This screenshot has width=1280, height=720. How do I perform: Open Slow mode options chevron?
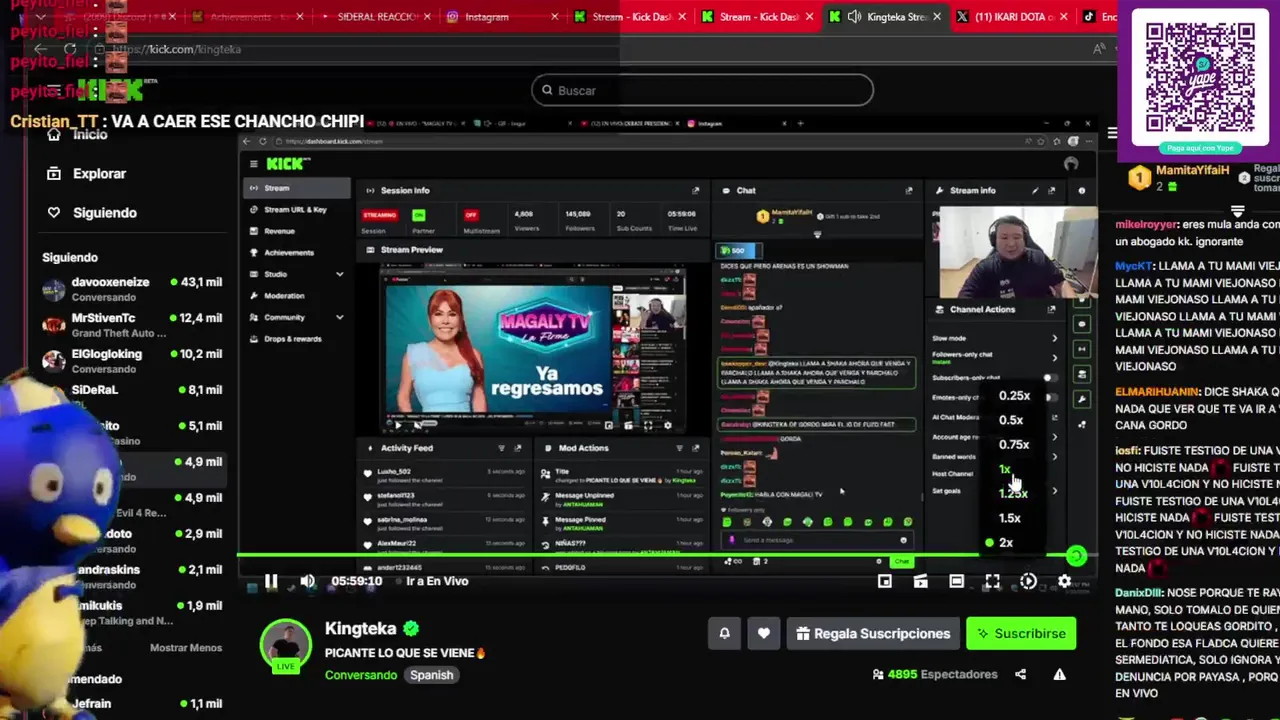(x=1054, y=338)
